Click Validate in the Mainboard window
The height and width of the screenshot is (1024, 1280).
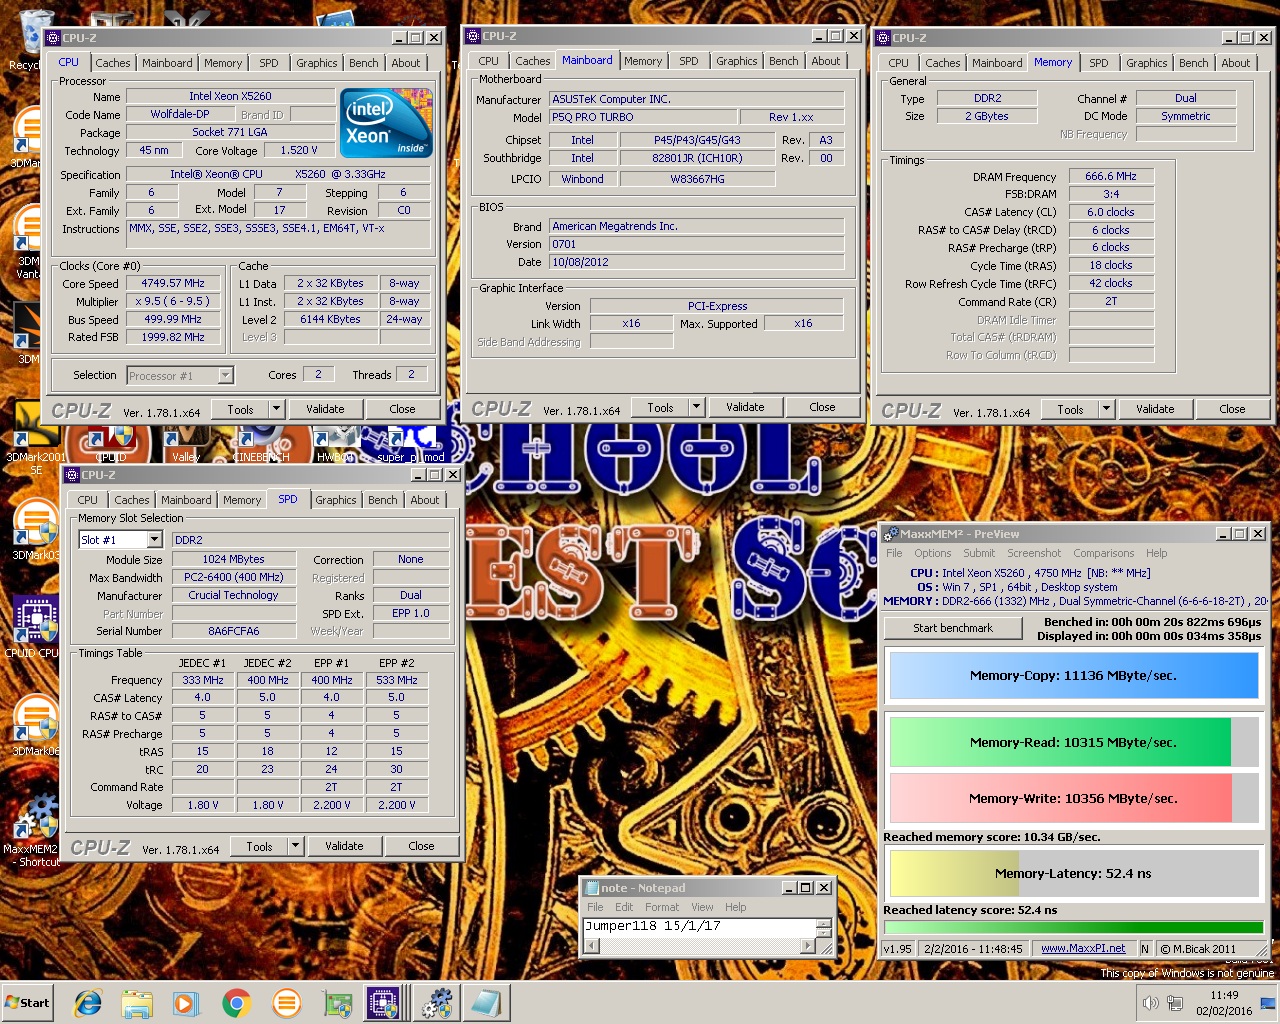pos(745,407)
